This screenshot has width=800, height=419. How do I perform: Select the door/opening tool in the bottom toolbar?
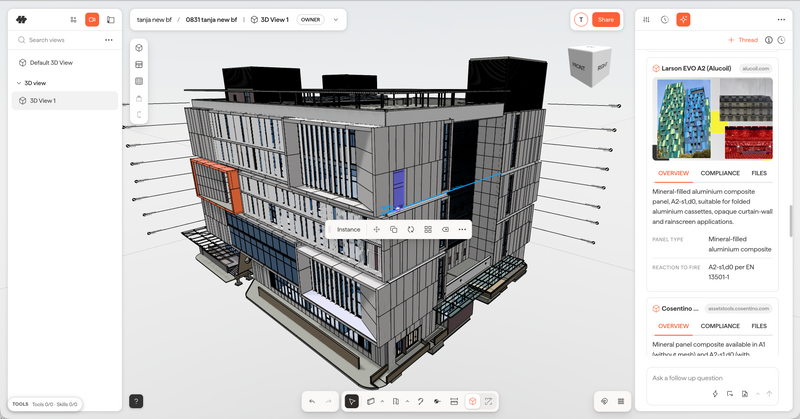tap(395, 402)
